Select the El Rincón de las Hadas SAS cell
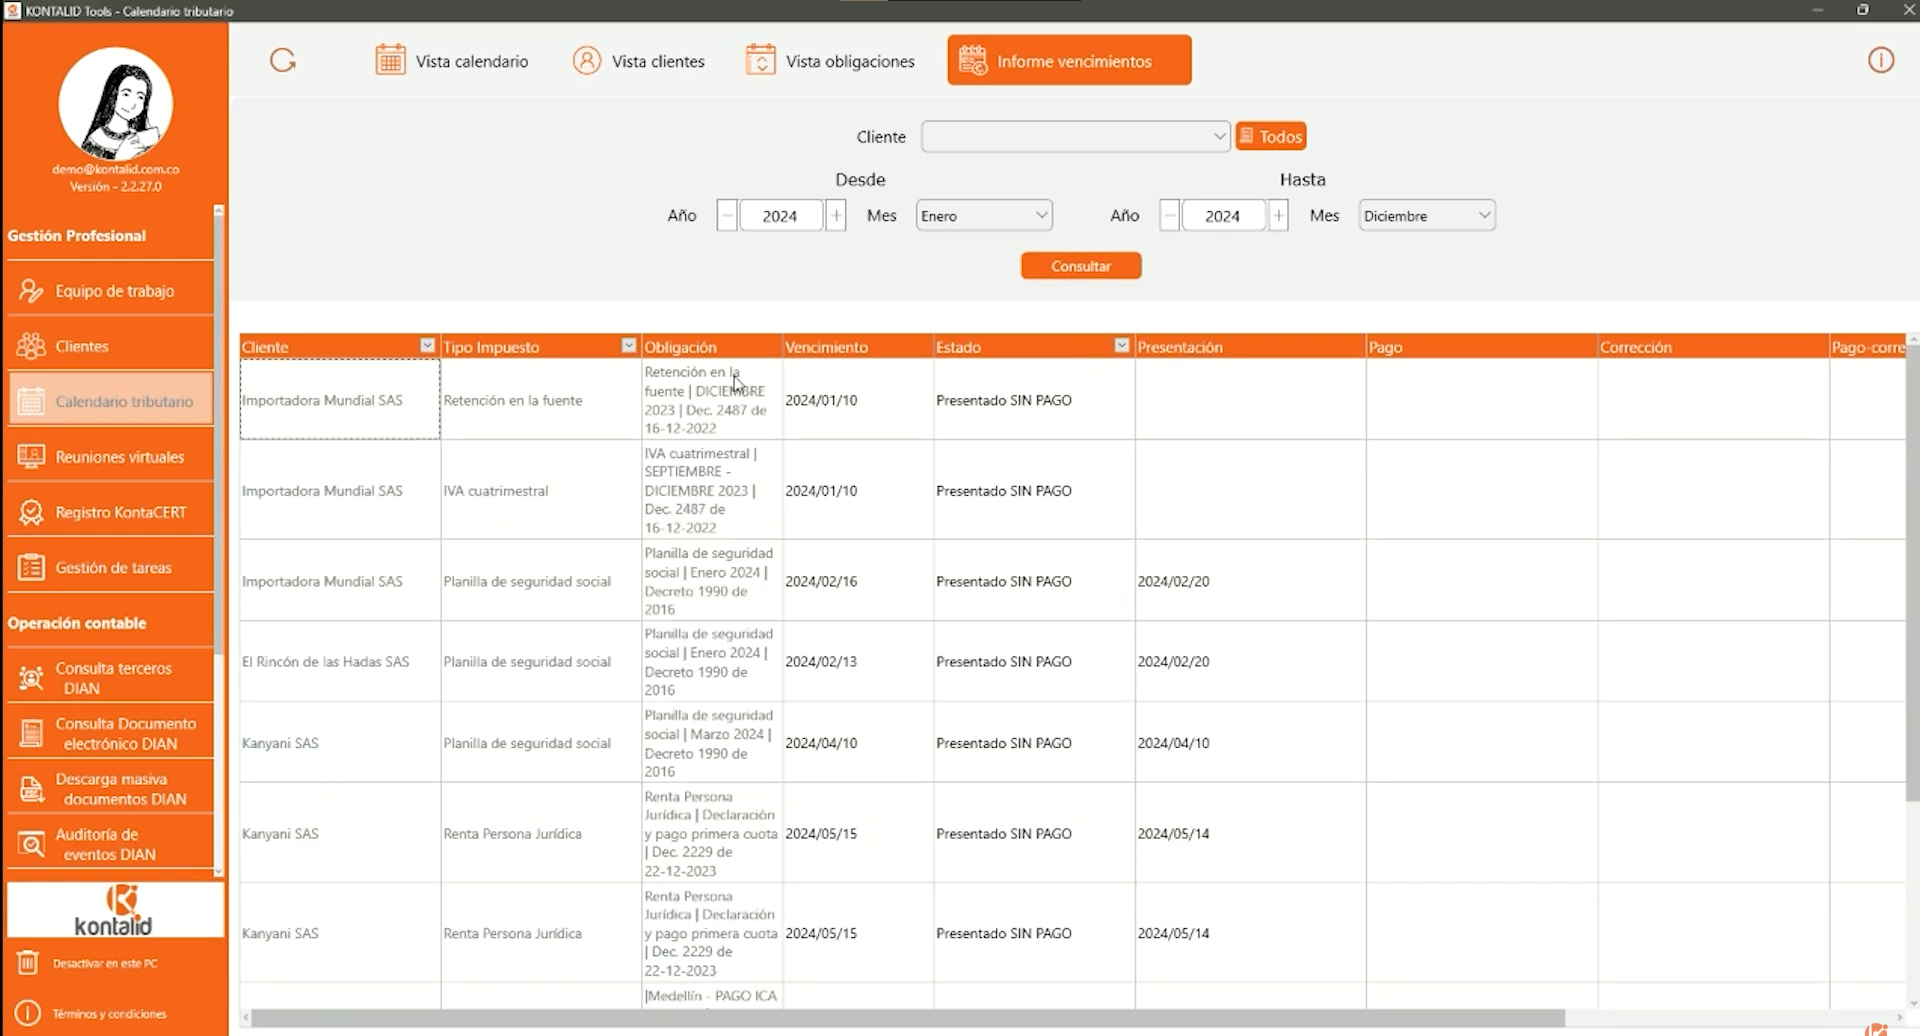Screen dimensions: 1920x1036 coord(340,662)
